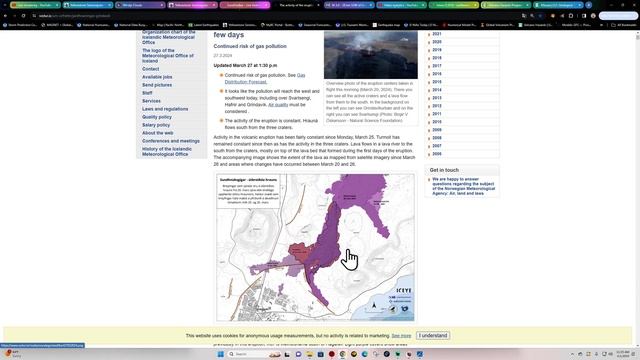Open File Explorer from the taskbar
Viewport: 640px width, 360px height.
309,354
